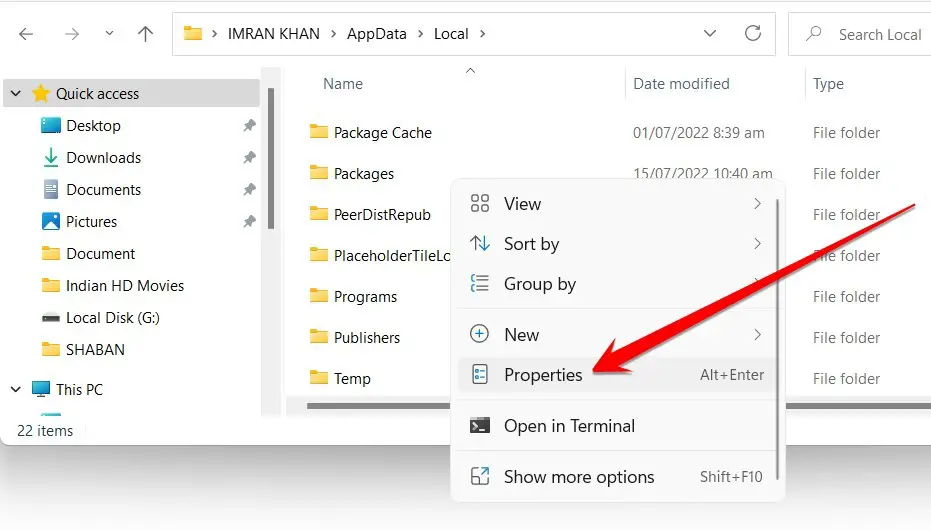
Task: Open Documents from Quick access
Action: tap(104, 190)
